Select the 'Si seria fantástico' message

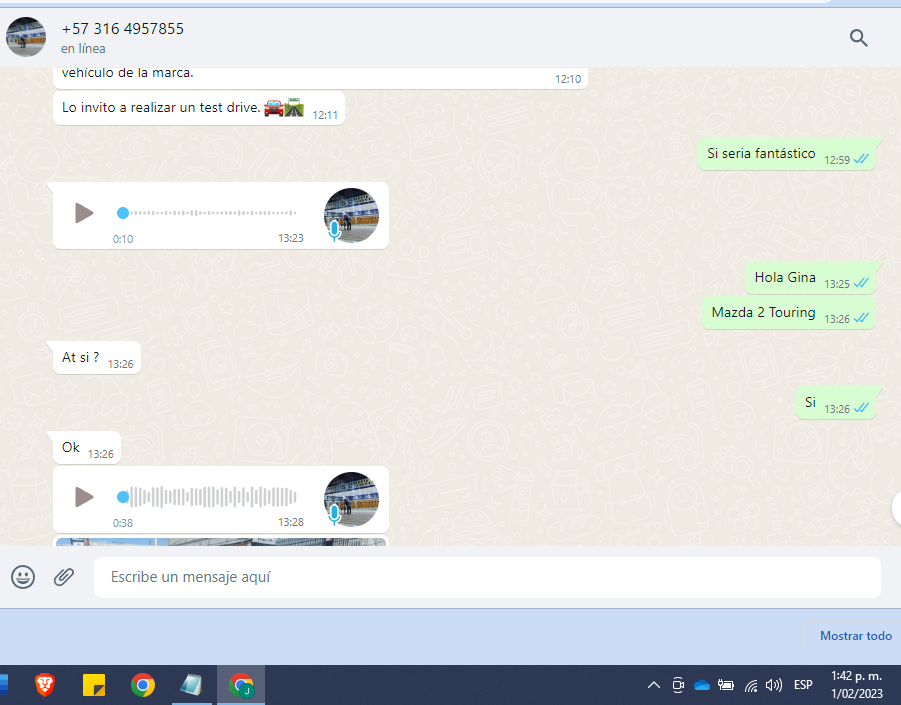point(787,154)
